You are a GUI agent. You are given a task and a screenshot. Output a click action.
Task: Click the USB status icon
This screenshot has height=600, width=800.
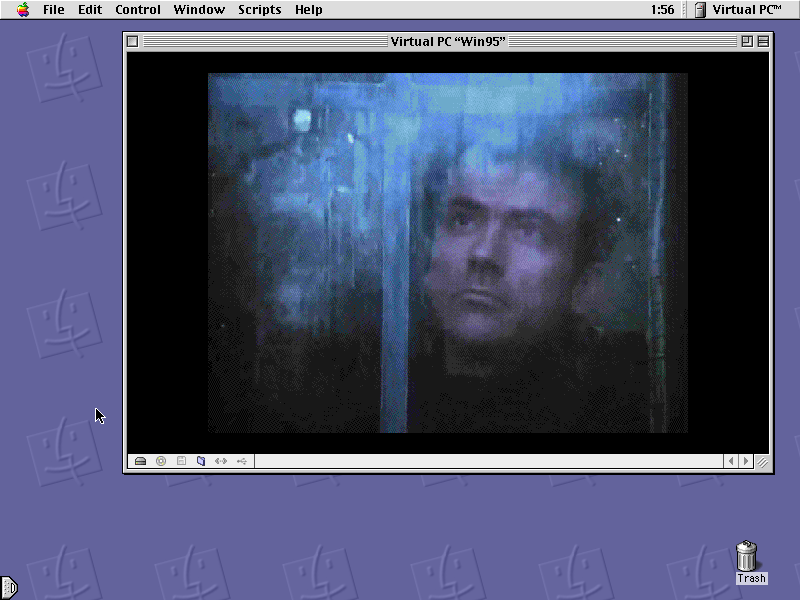click(x=242, y=461)
